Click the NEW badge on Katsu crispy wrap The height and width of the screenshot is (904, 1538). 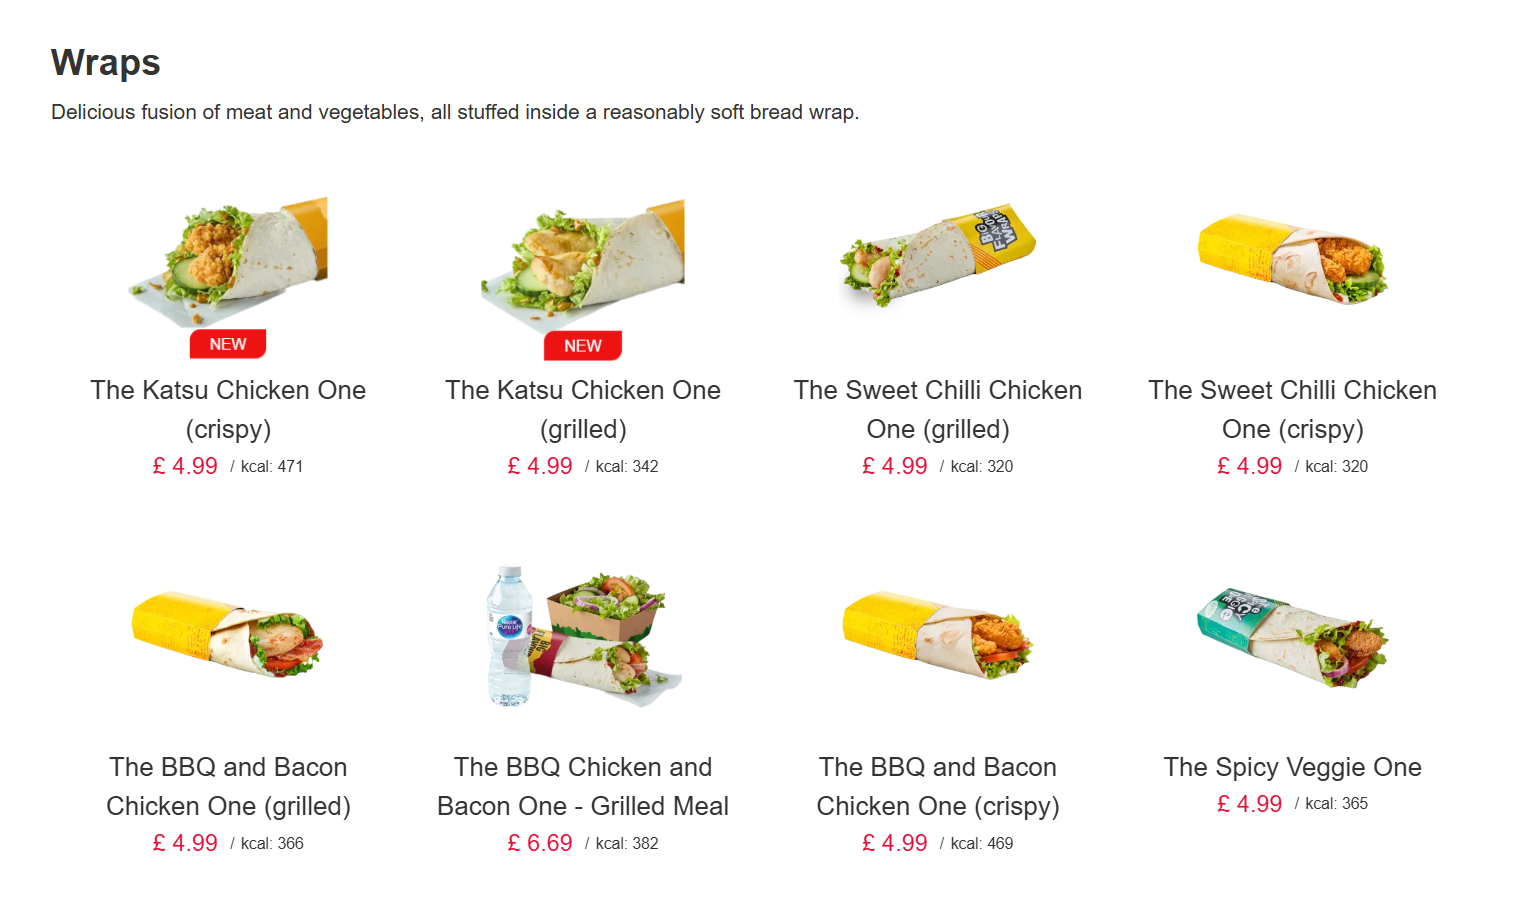click(x=228, y=344)
